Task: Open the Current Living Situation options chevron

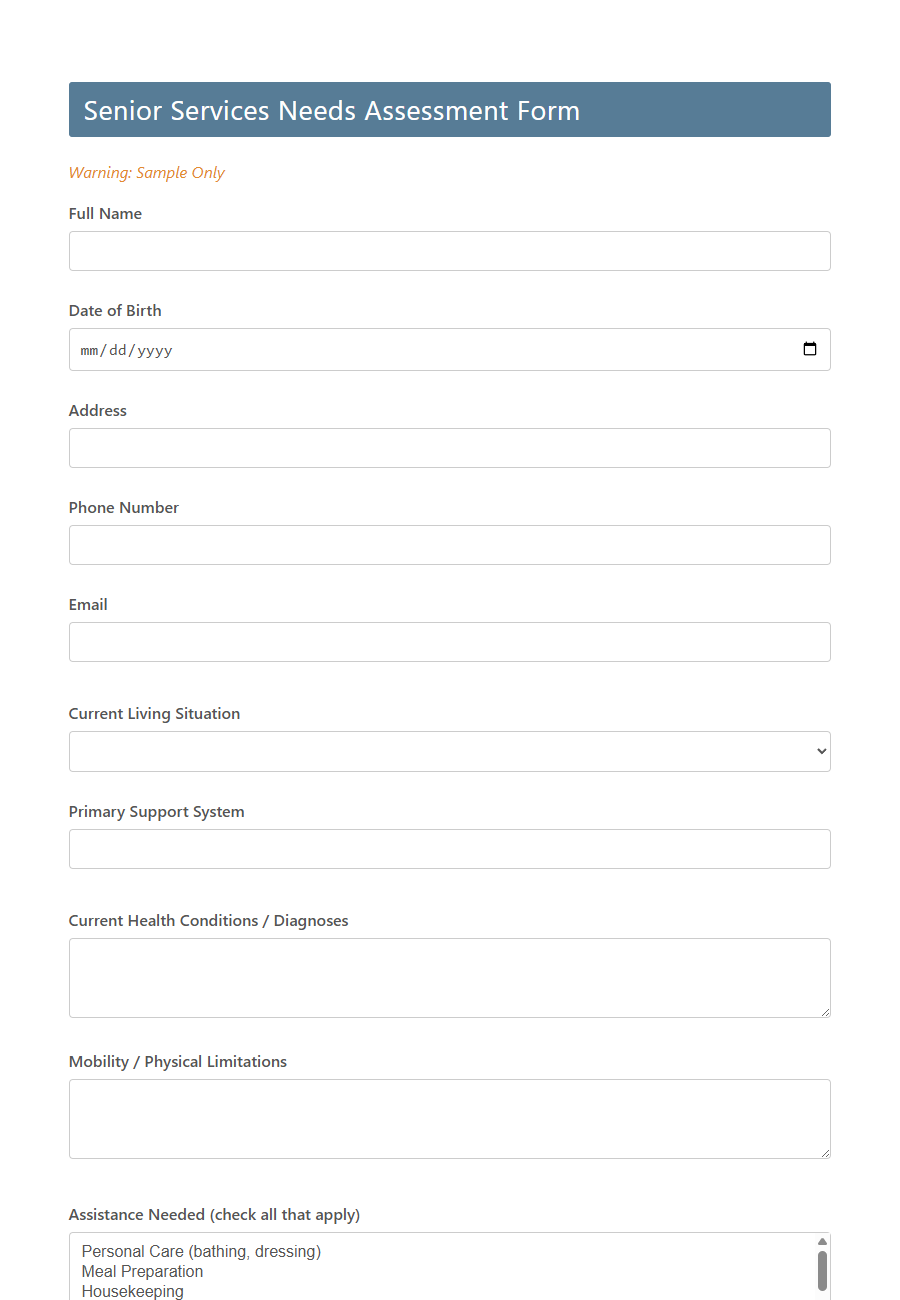Action: click(821, 751)
